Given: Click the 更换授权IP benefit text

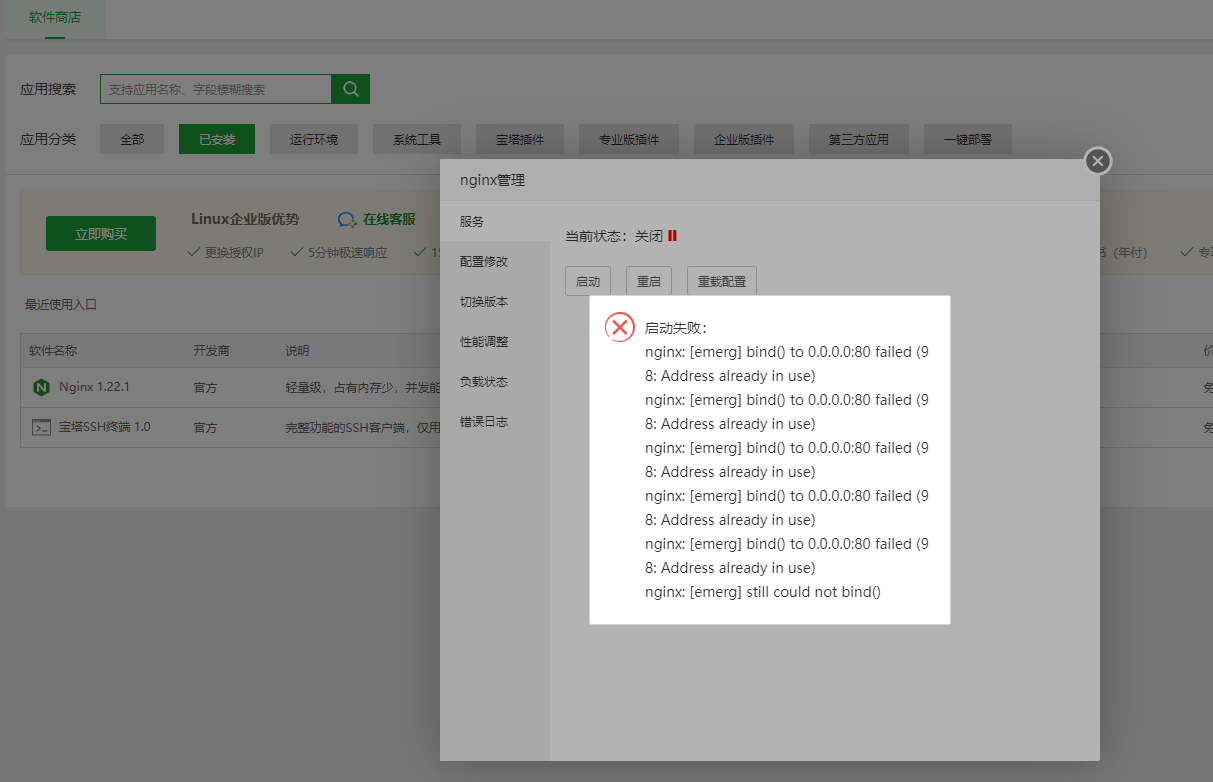Looking at the screenshot, I should pyautogui.click(x=234, y=252).
